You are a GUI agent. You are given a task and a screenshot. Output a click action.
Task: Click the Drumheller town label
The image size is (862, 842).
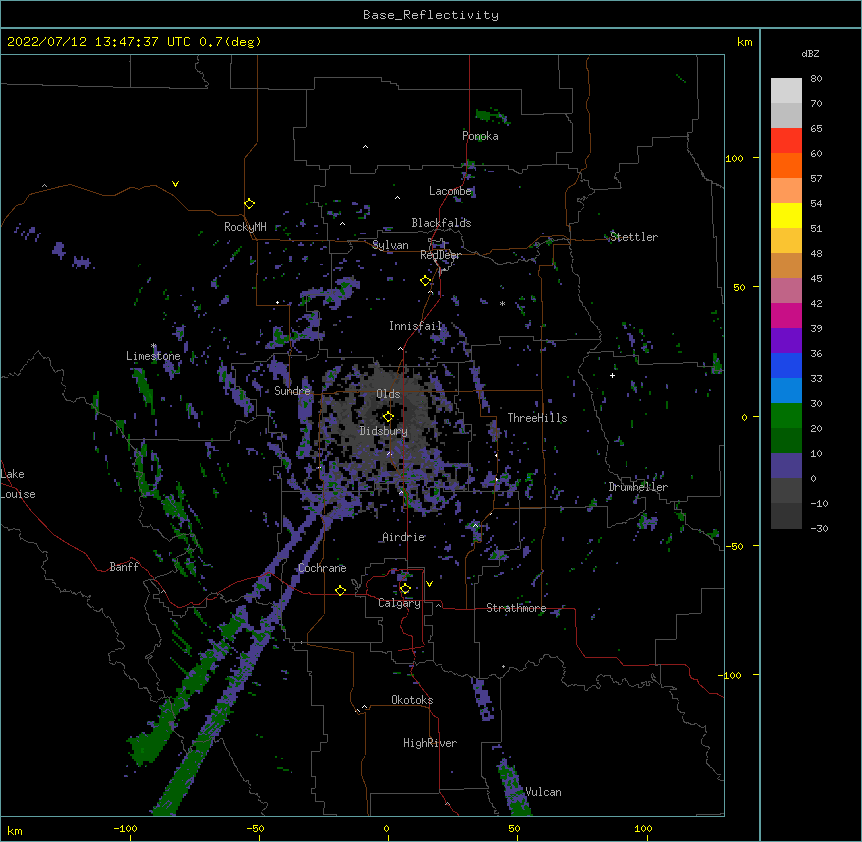coord(638,487)
